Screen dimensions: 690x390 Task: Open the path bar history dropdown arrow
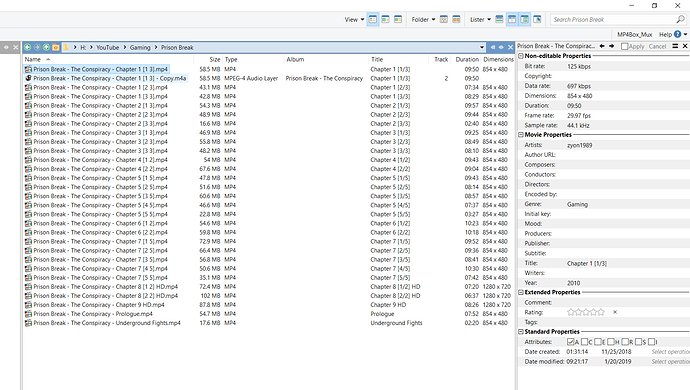point(482,47)
